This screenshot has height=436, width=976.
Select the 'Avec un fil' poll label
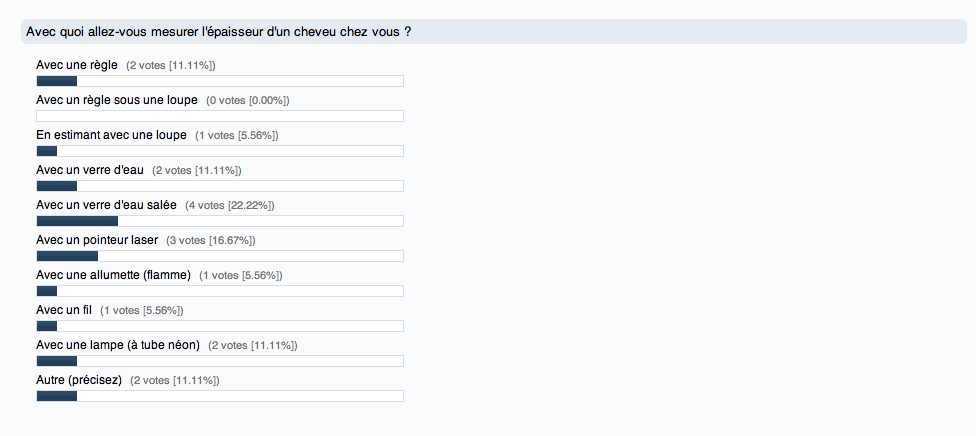pos(64,310)
